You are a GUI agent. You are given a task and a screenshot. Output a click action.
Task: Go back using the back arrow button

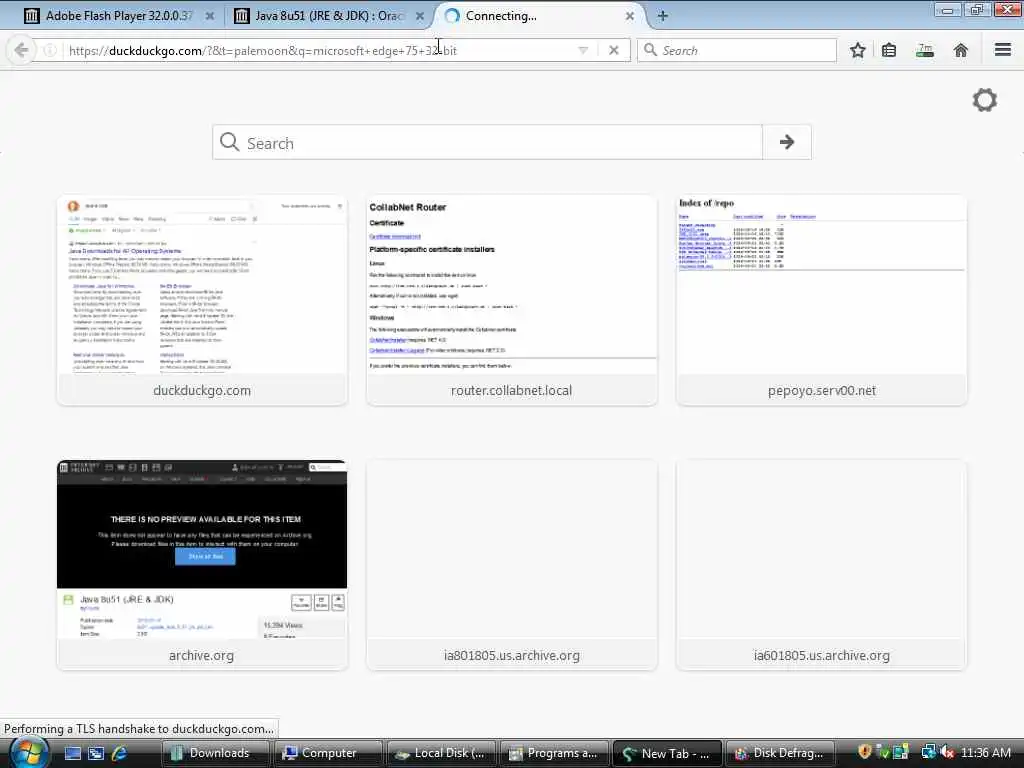tap(21, 50)
